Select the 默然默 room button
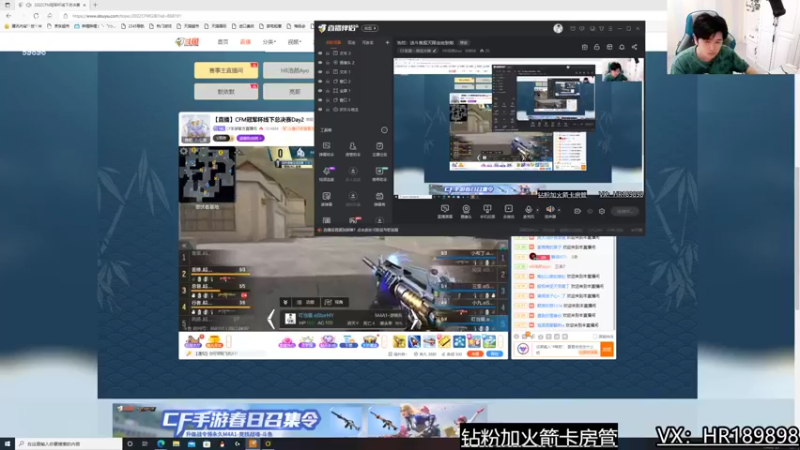 [226, 91]
